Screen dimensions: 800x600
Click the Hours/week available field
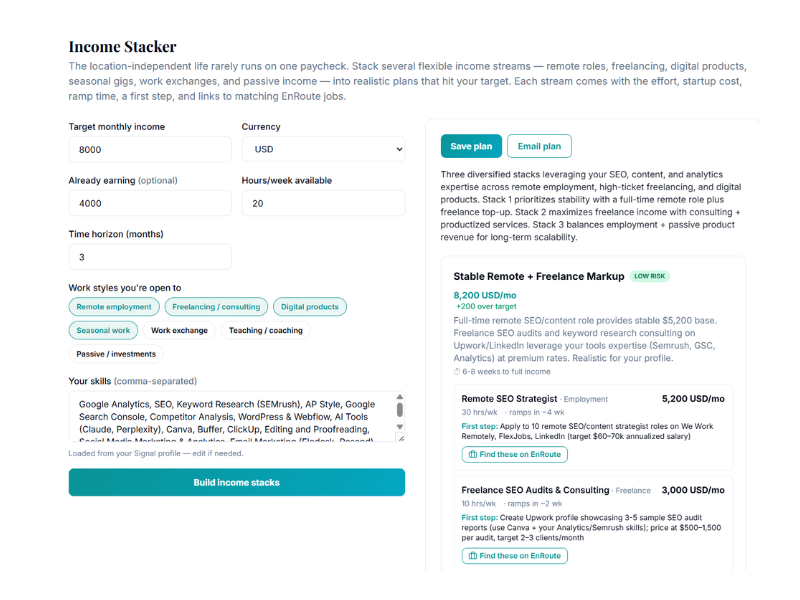click(323, 203)
